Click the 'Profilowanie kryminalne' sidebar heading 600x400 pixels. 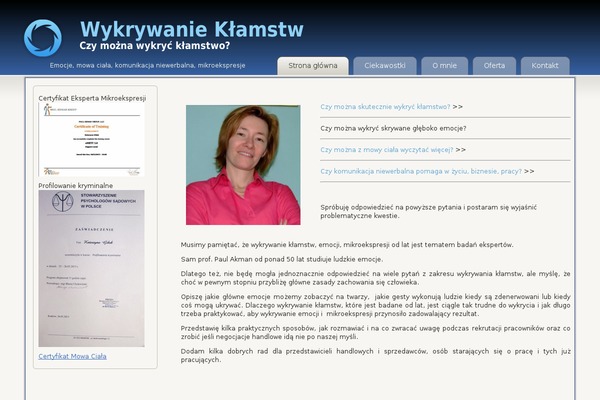(76, 186)
